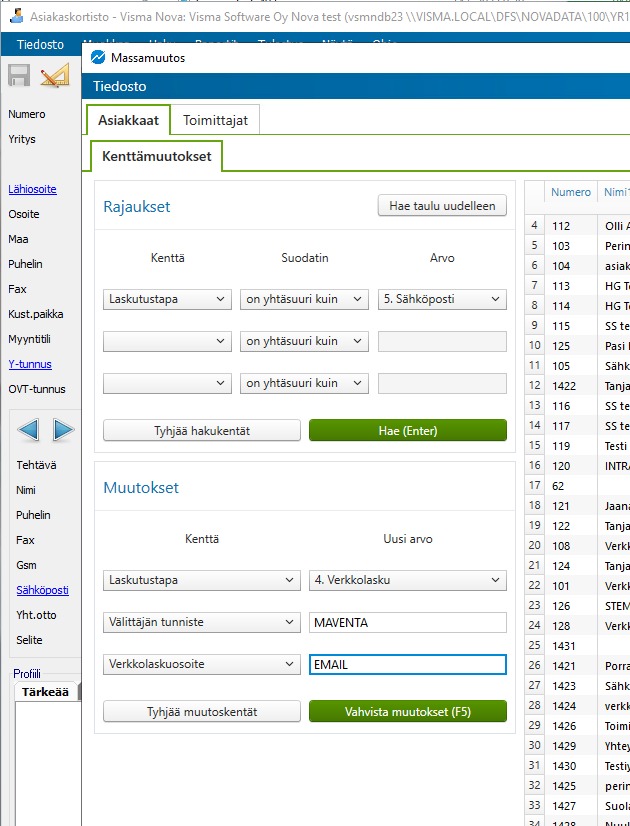630x826 pixels.
Task: Select table row with number 120
Action: click(x=577, y=466)
